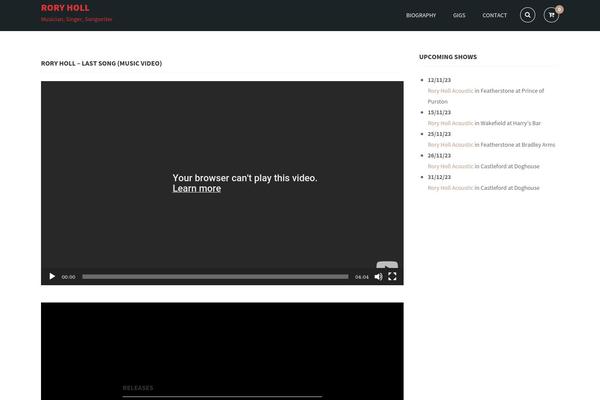Open Rory Holl Acoustic link for 31/12/23 show
Screen dimensions: 600x400
(450, 188)
